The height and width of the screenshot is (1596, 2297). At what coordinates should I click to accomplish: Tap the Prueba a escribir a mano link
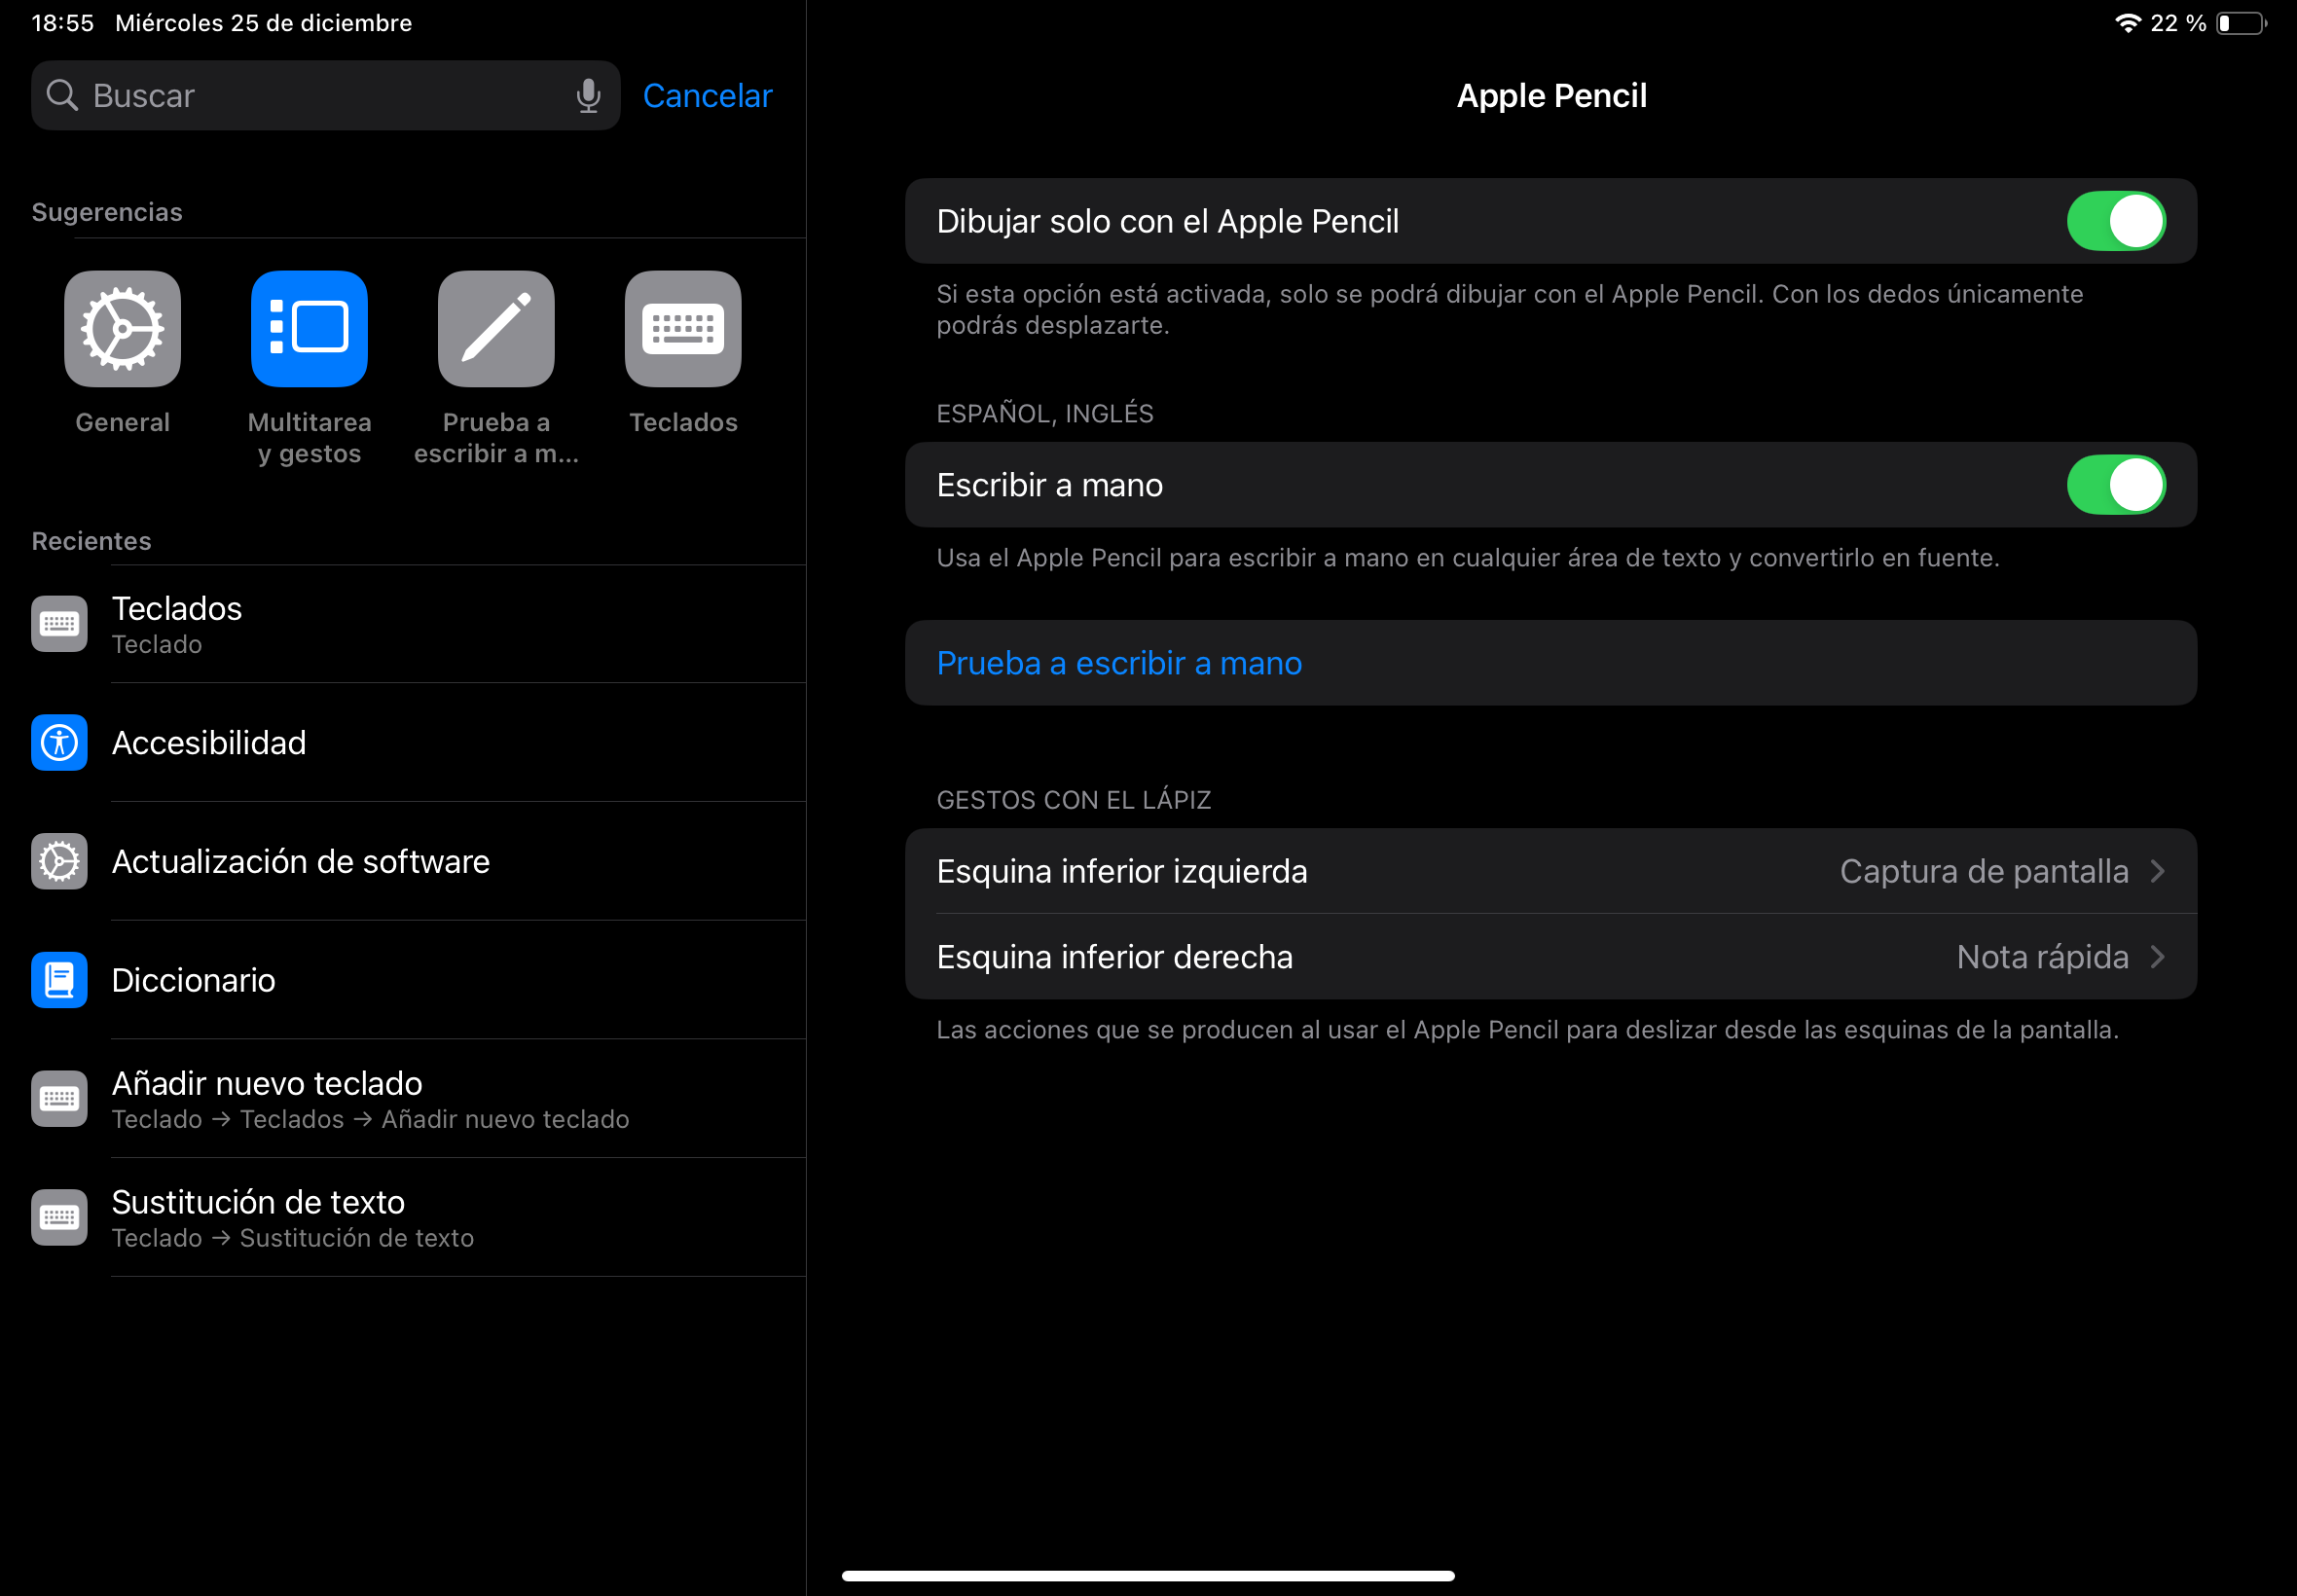click(x=1119, y=663)
